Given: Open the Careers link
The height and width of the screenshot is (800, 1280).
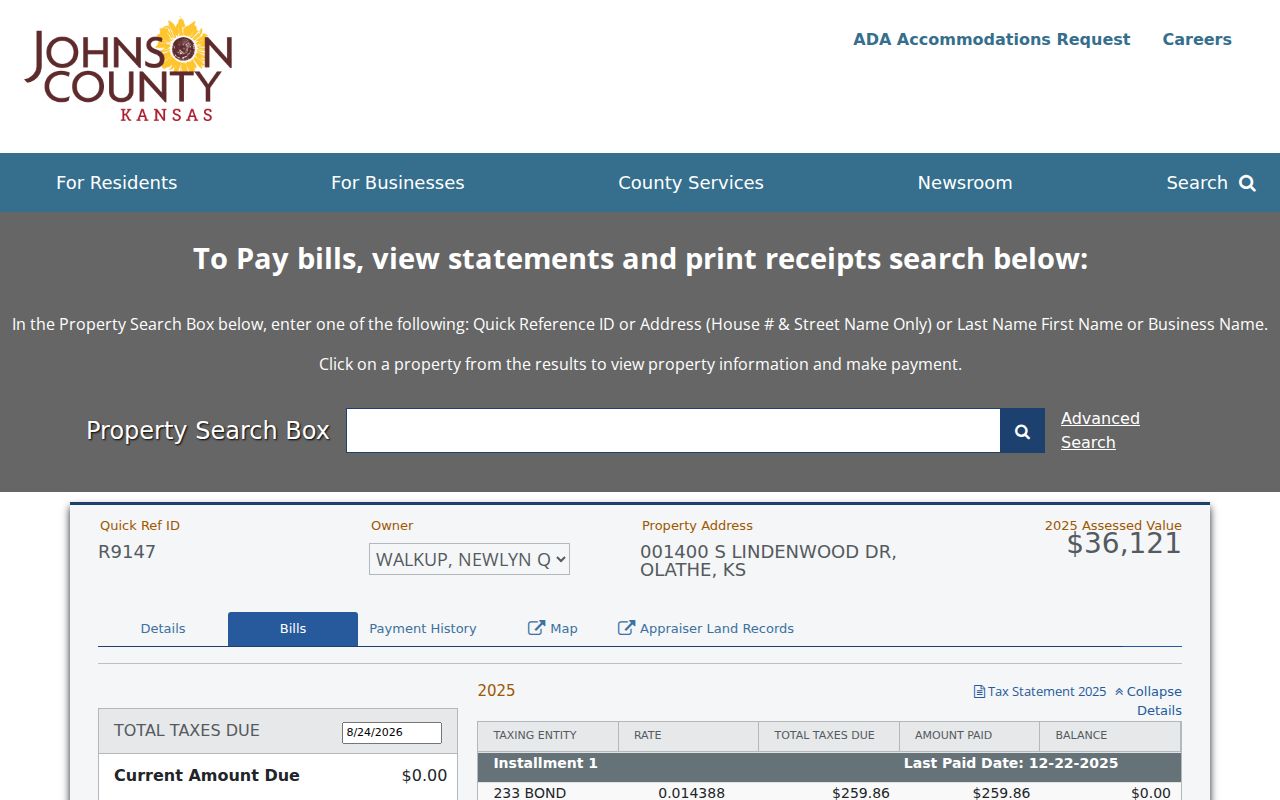Looking at the screenshot, I should [1196, 39].
